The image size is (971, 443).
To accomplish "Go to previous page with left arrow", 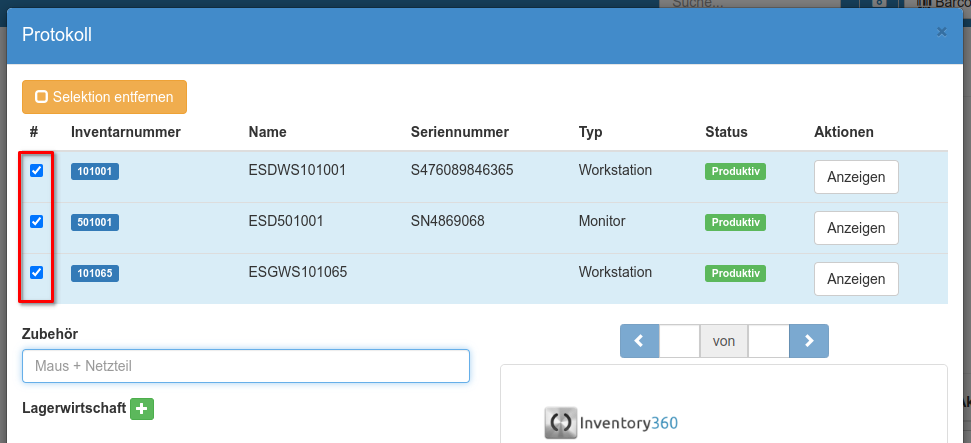I will [639, 341].
